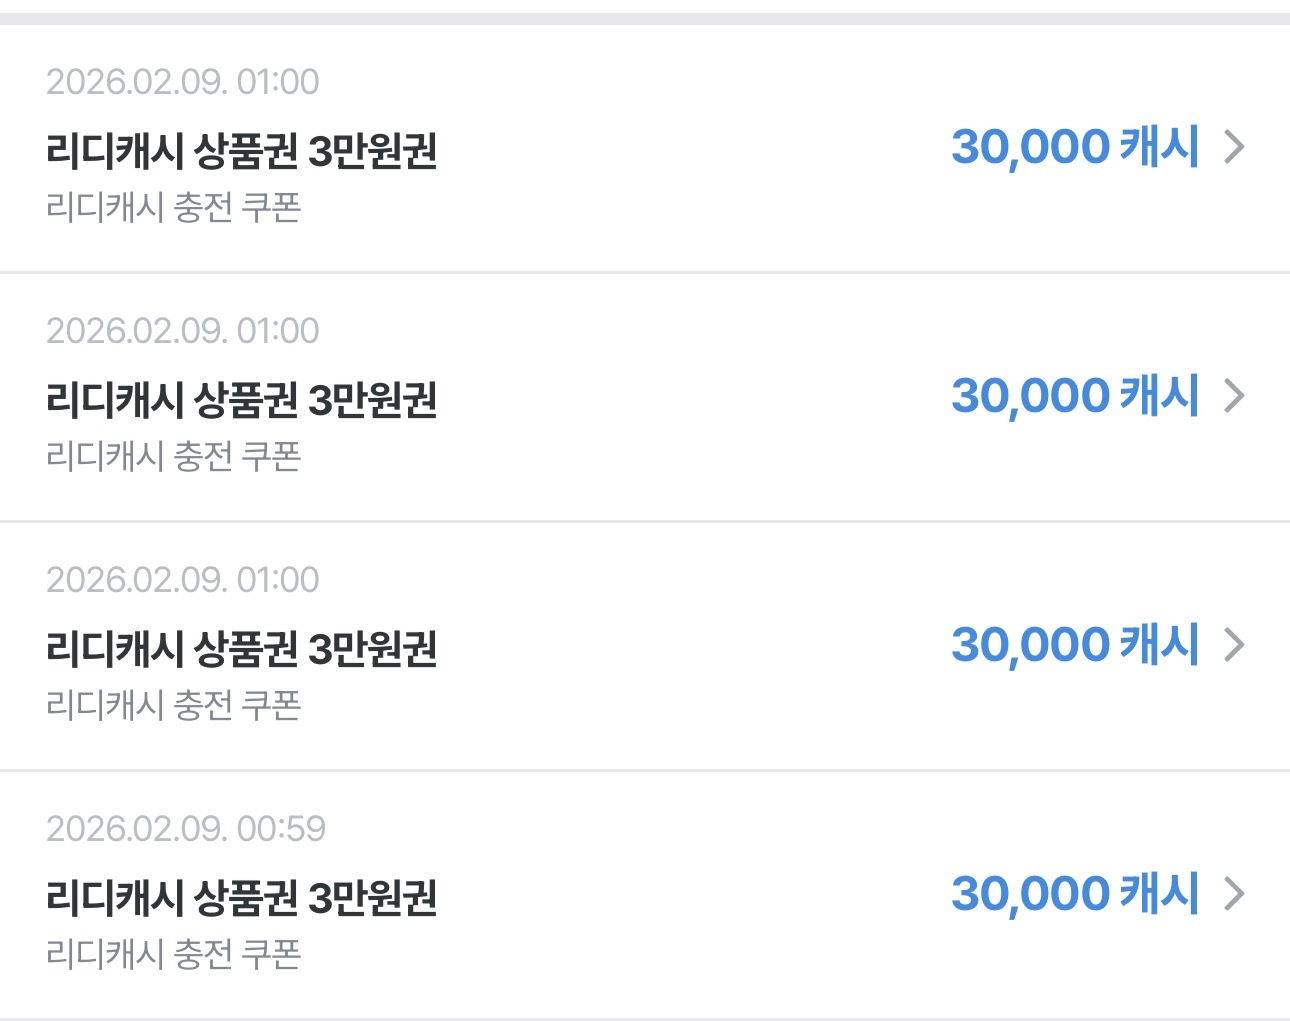Click the 2026.02.09. 00:59 timestamp
Screen dimensions: 1290x1021
186,829
